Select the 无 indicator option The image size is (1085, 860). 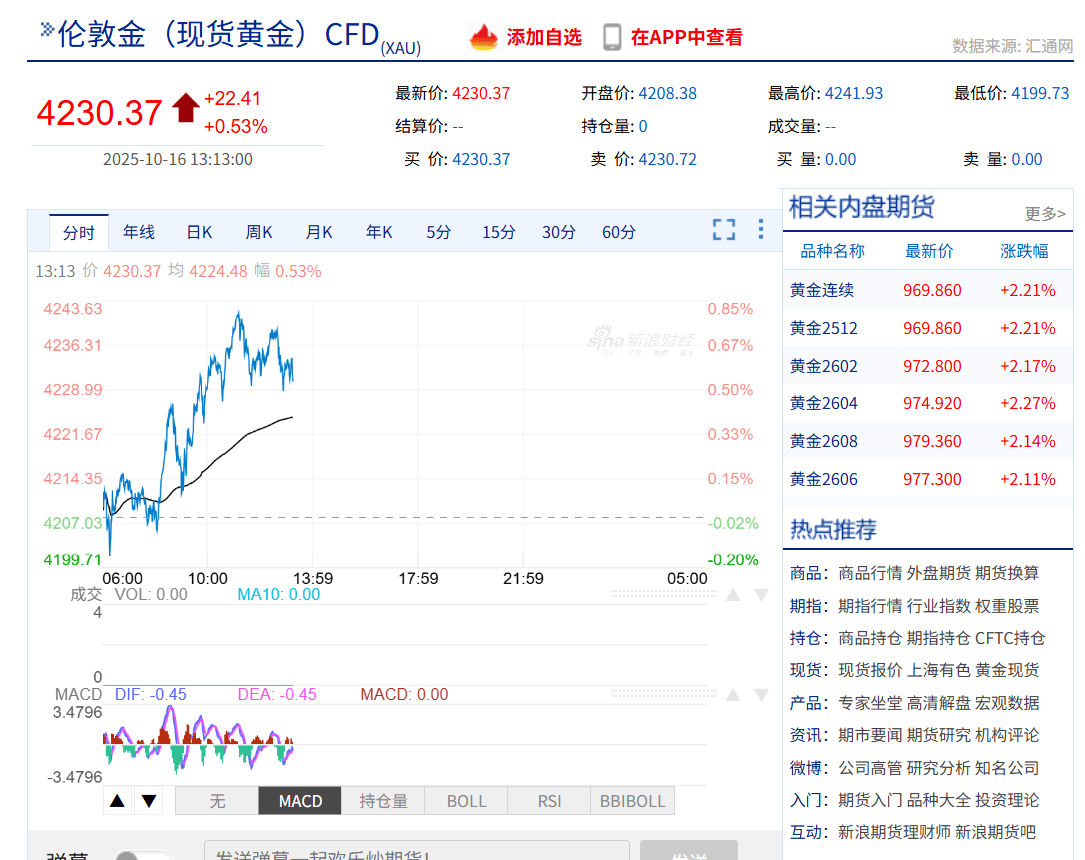point(217,801)
